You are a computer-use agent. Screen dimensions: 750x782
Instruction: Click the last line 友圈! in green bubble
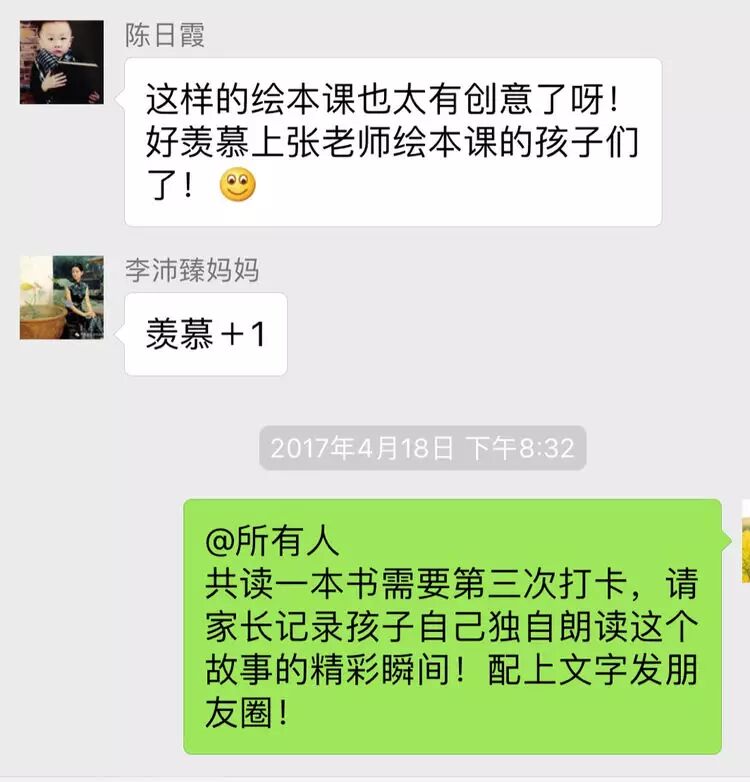point(246,712)
